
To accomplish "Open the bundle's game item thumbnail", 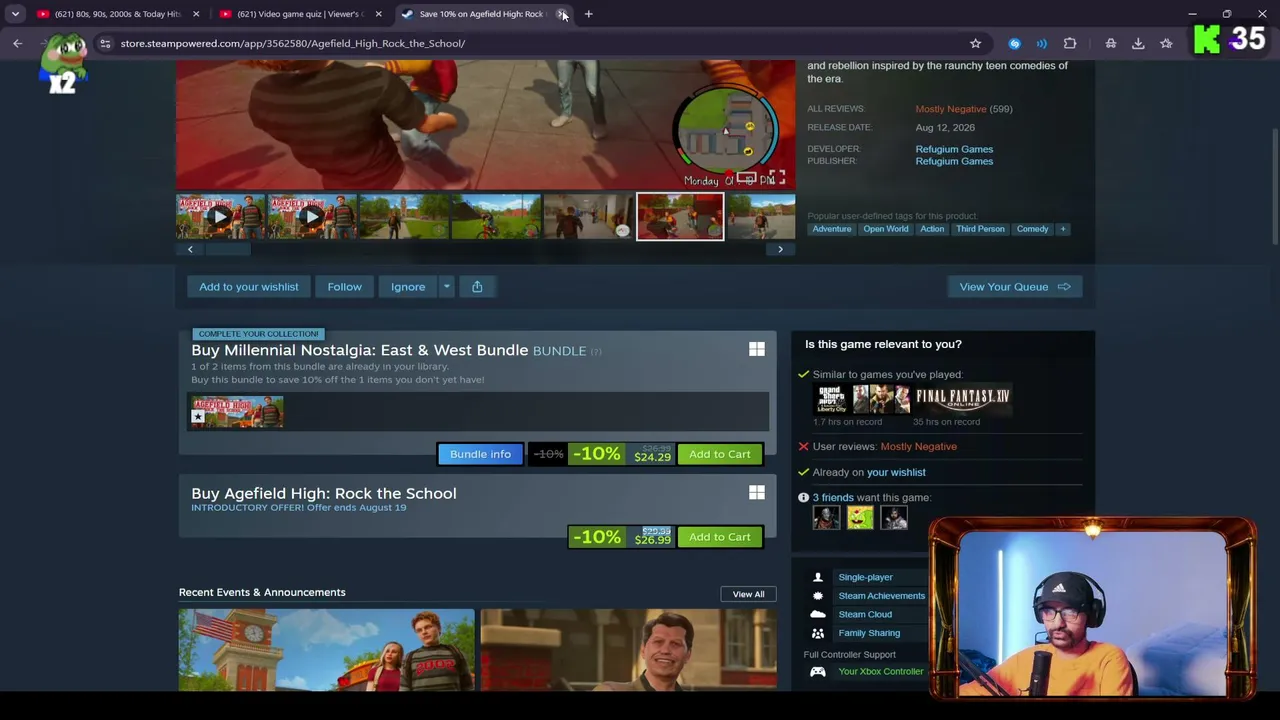I will click(x=237, y=412).
